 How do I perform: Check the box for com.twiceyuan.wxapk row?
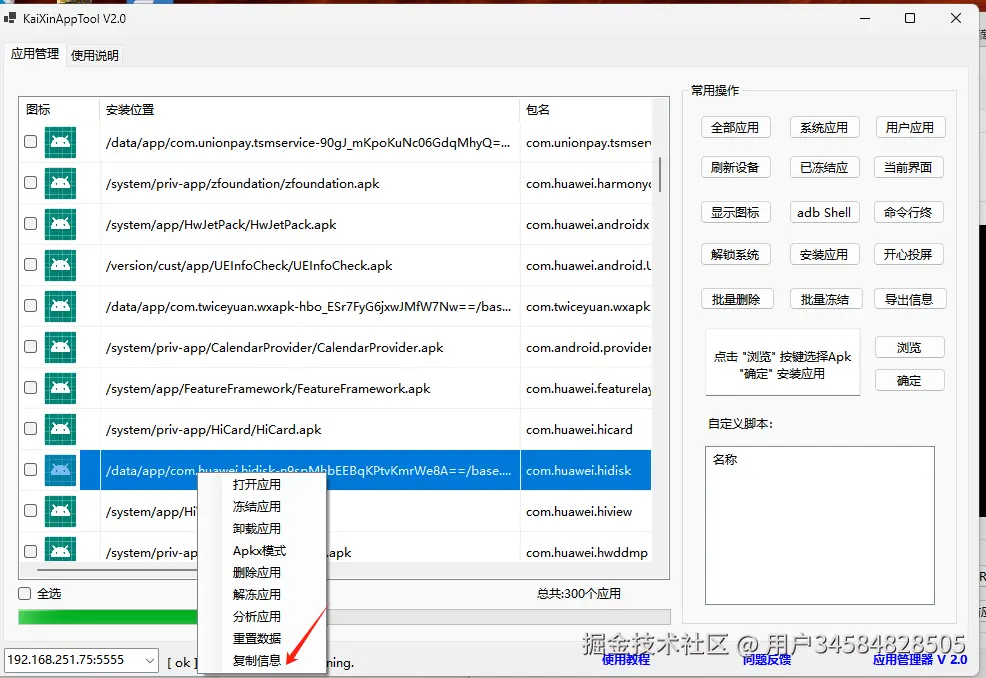(30, 306)
